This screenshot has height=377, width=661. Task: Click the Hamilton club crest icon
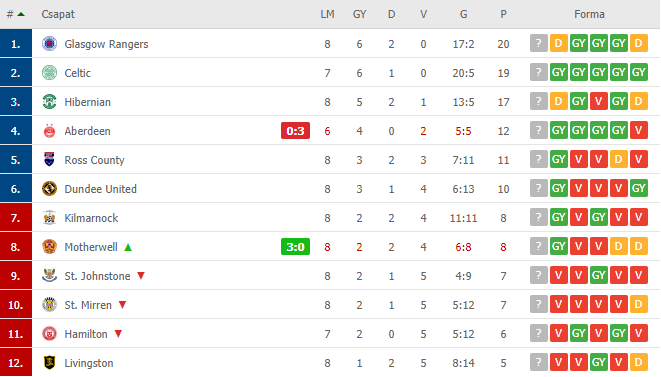pyautogui.click(x=49, y=334)
